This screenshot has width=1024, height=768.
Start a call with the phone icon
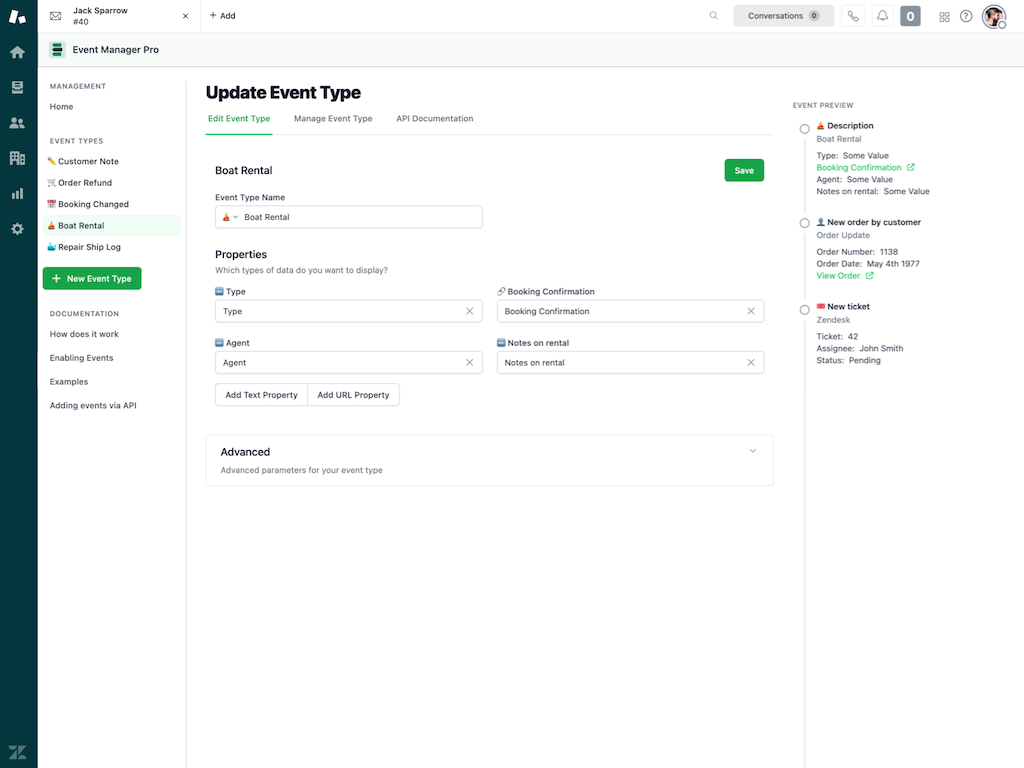click(853, 16)
